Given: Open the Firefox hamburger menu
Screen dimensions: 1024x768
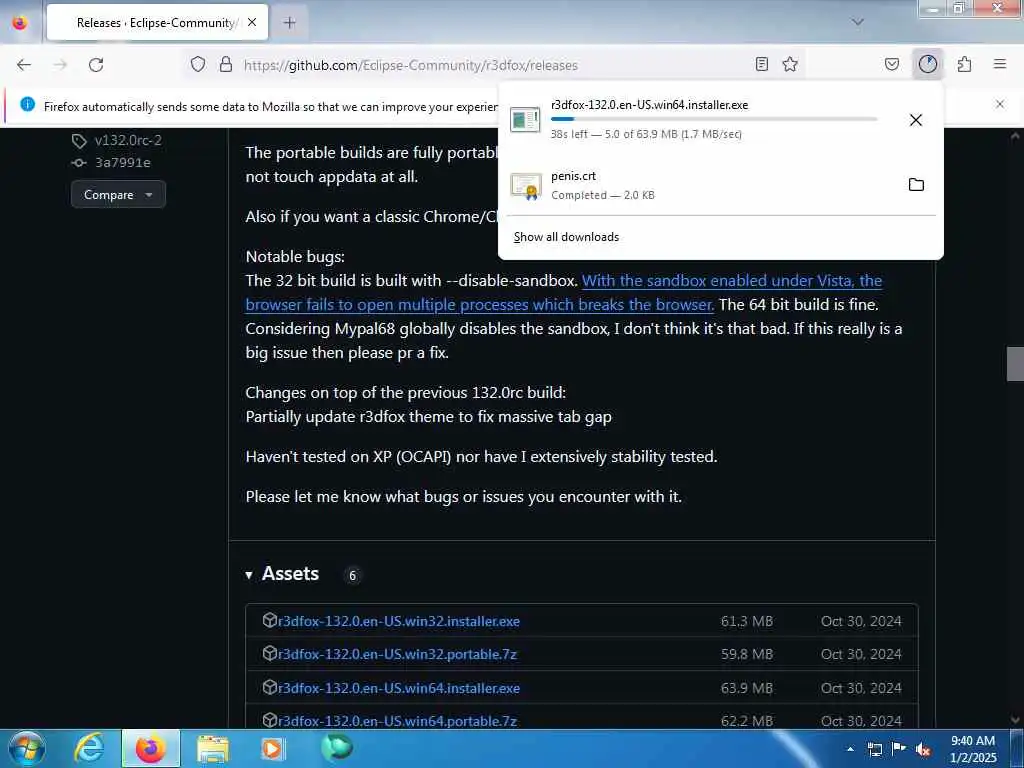Looking at the screenshot, I should (1000, 64).
